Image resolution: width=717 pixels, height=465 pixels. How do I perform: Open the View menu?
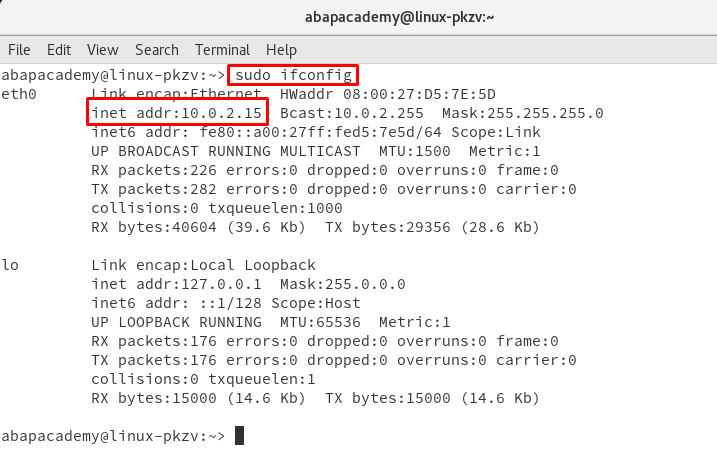(x=103, y=49)
